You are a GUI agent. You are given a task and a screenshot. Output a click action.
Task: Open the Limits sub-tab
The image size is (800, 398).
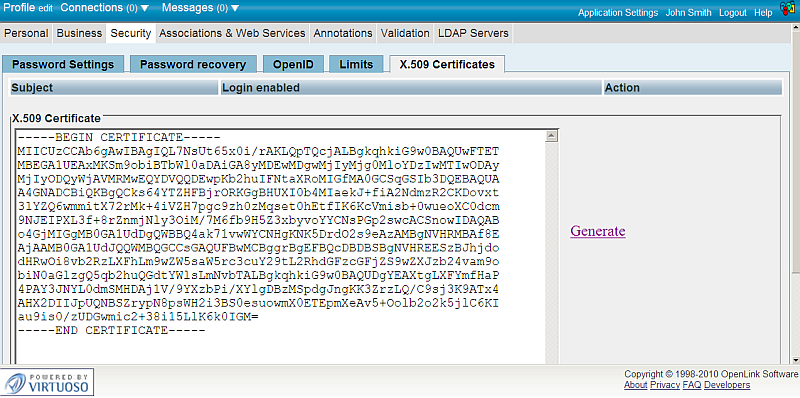356,64
